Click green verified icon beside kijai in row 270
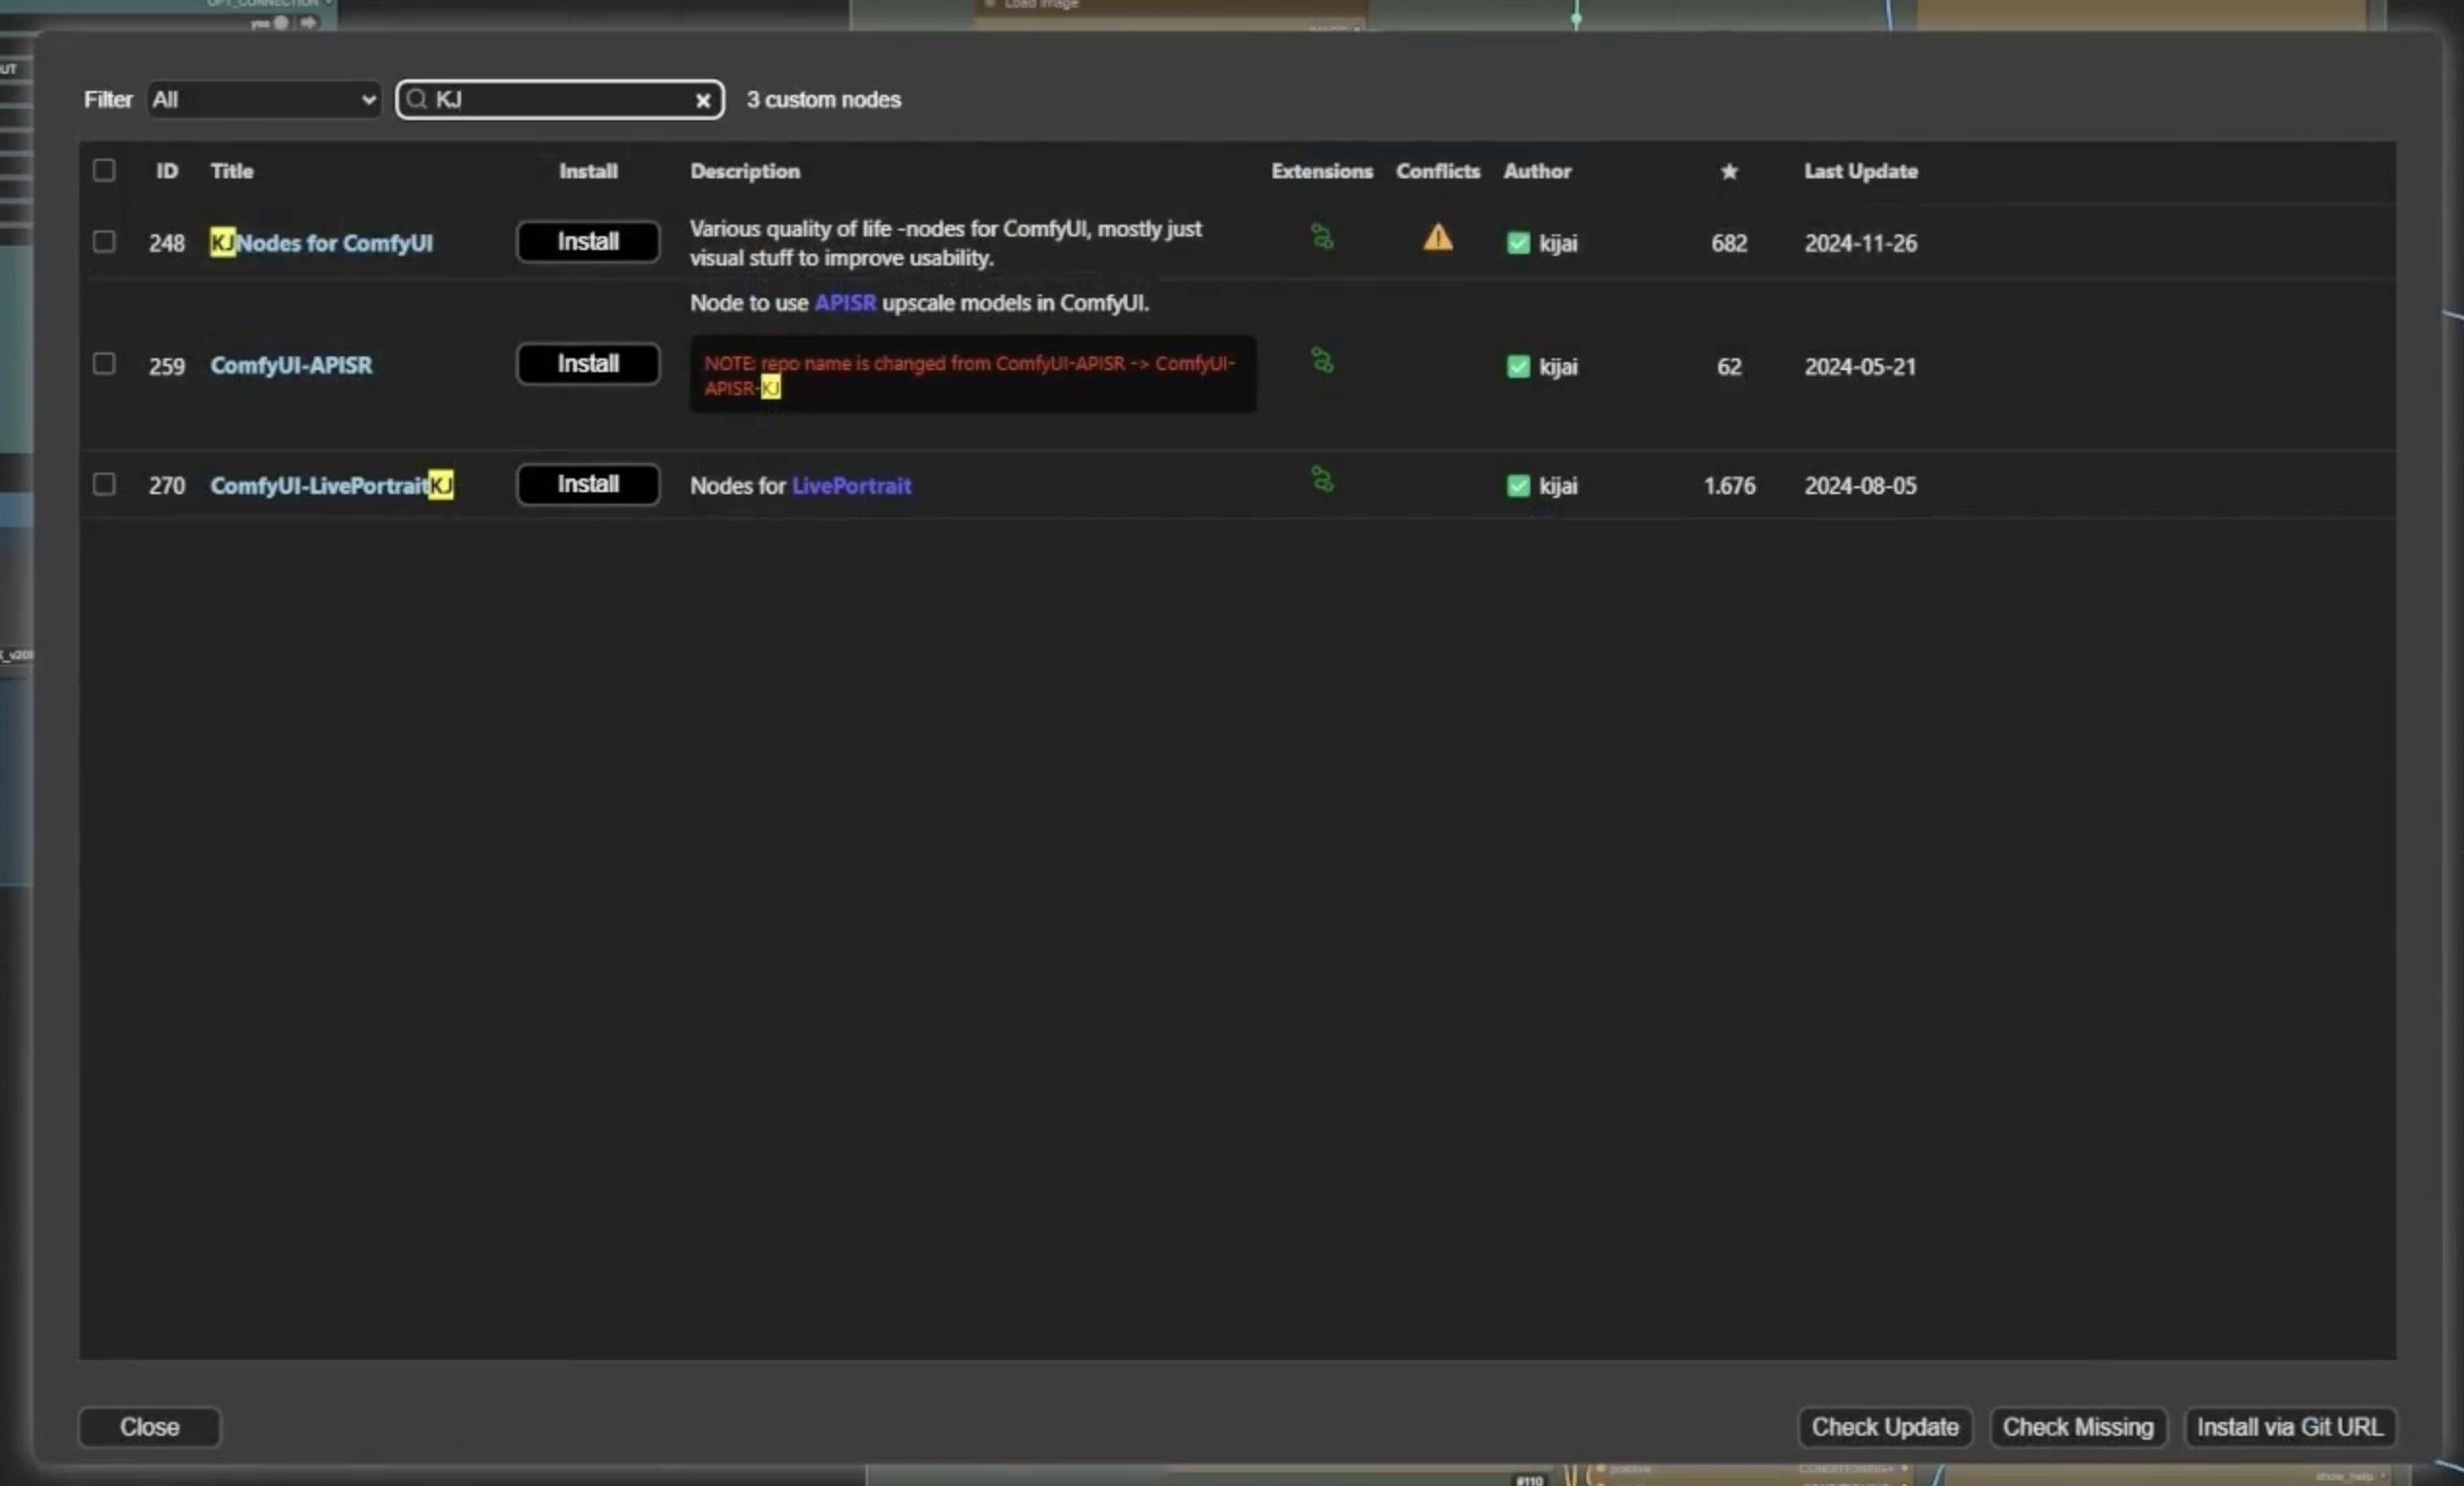 [1518, 486]
